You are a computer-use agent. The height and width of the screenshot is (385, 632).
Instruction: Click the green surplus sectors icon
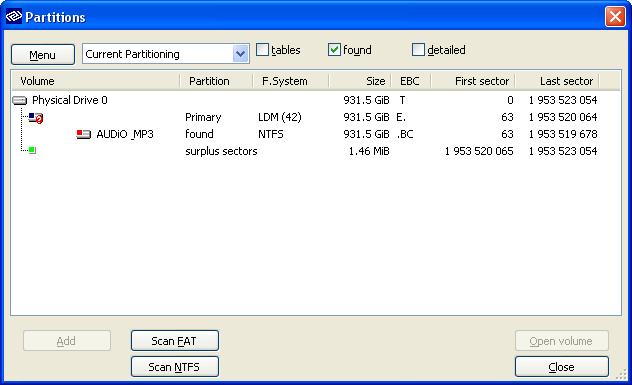(x=32, y=150)
